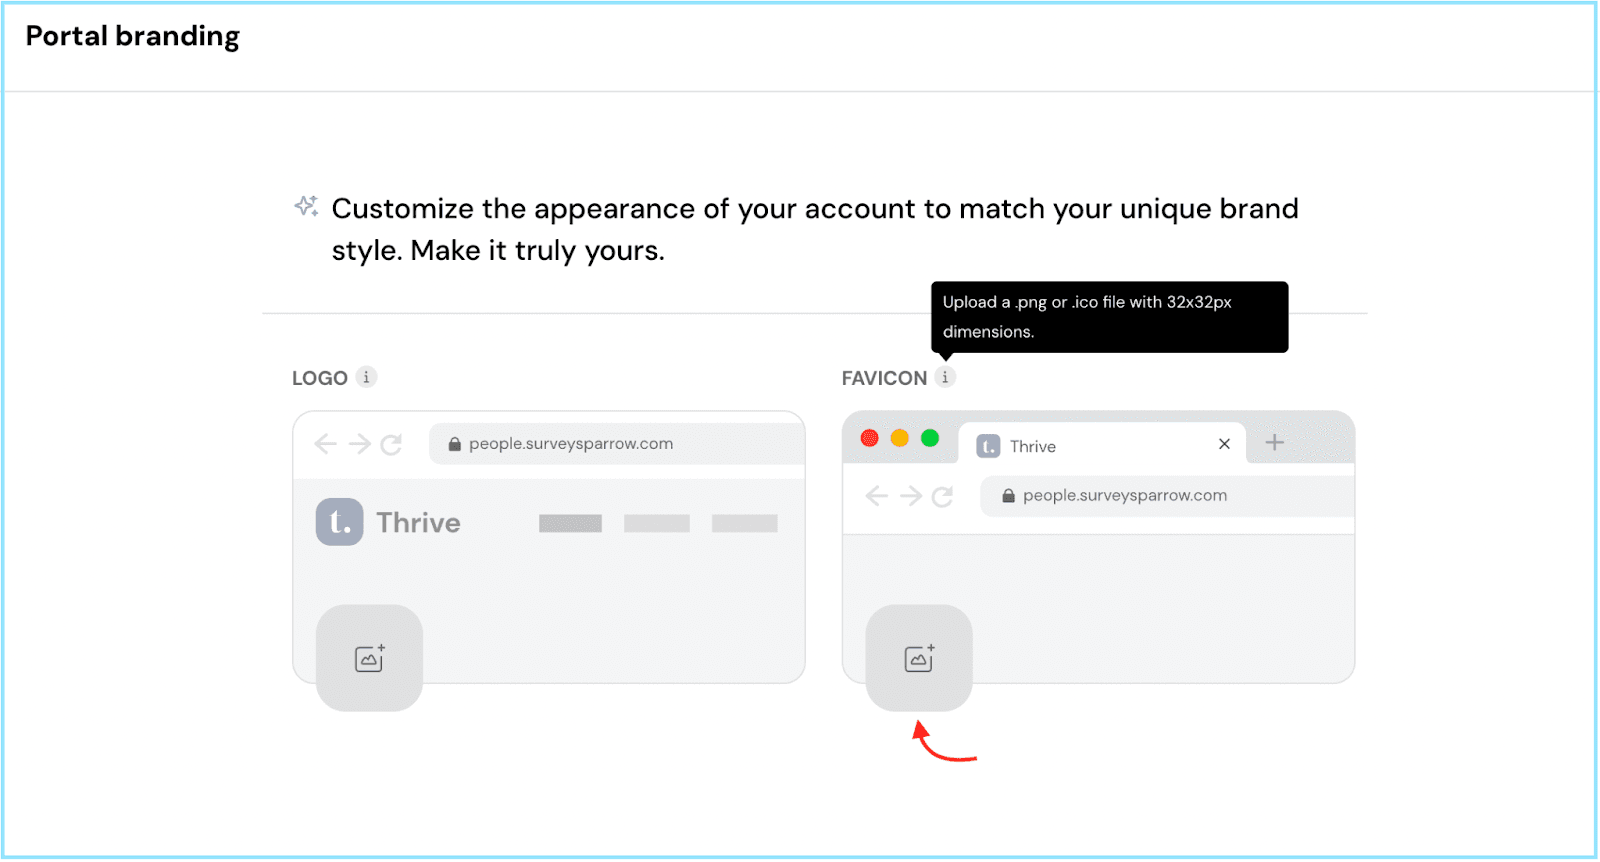
Task: Click back arrow in logo preview browser
Action: pos(325,444)
